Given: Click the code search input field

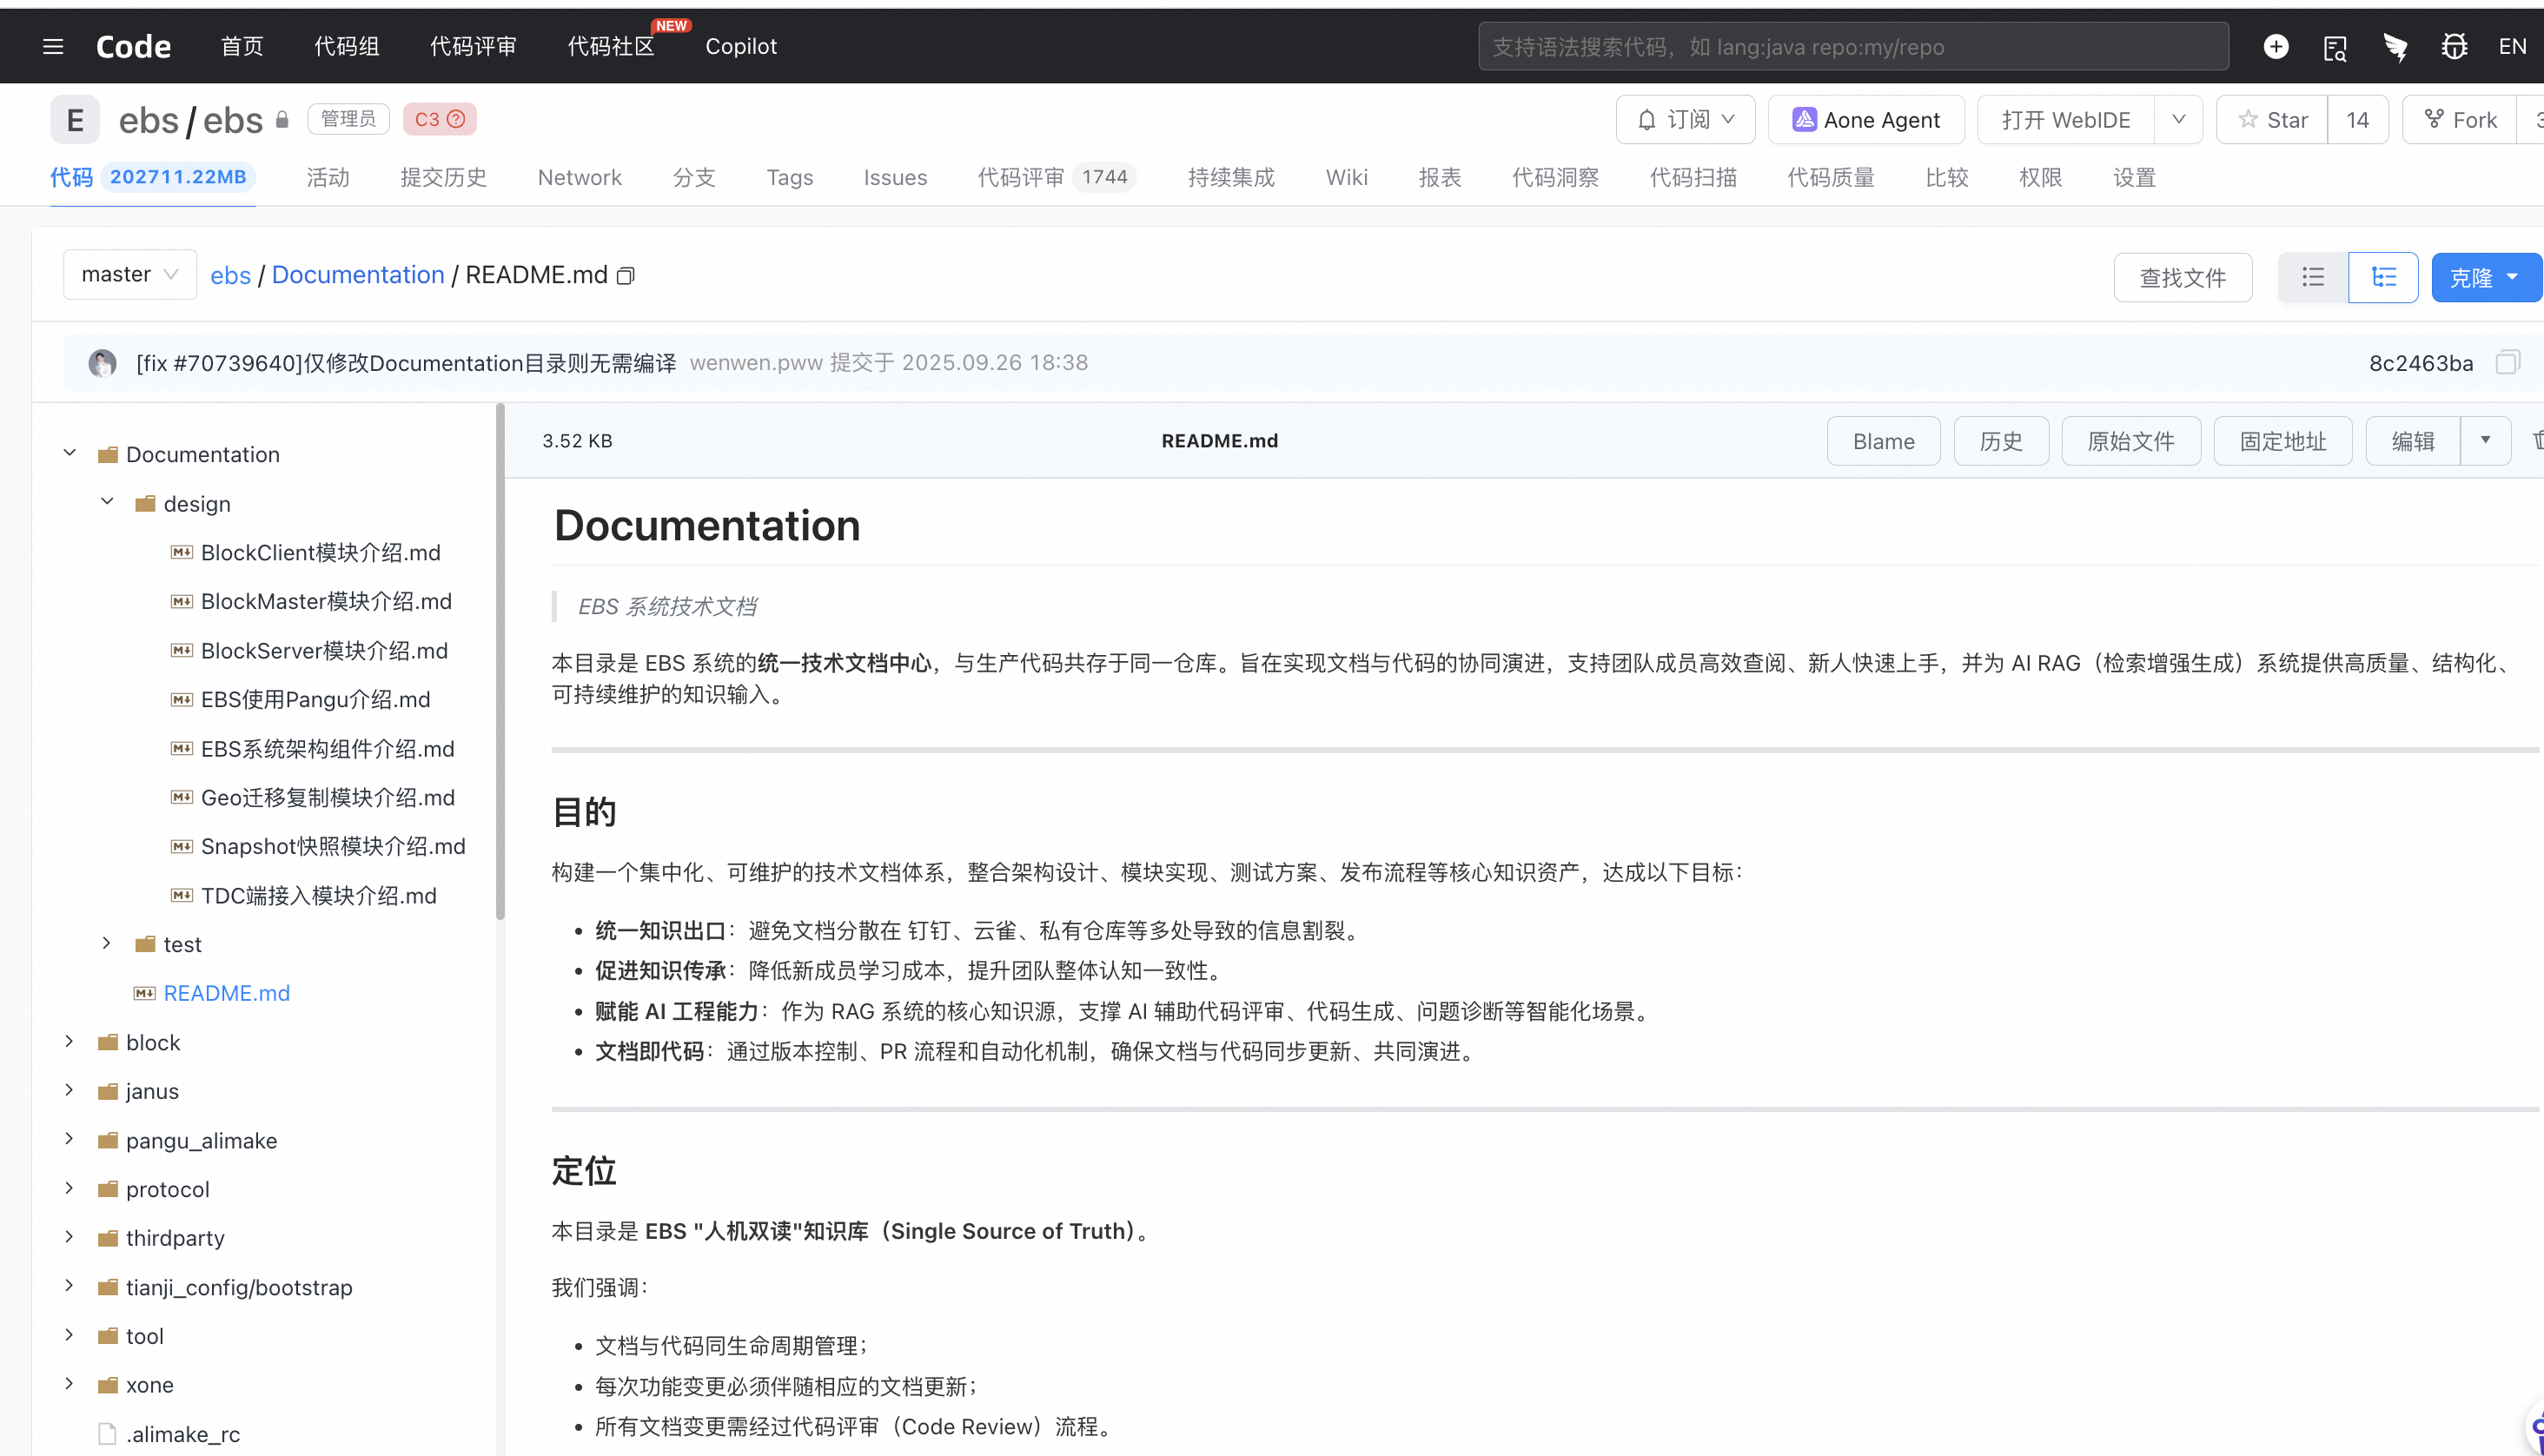Looking at the screenshot, I should click(x=1852, y=46).
